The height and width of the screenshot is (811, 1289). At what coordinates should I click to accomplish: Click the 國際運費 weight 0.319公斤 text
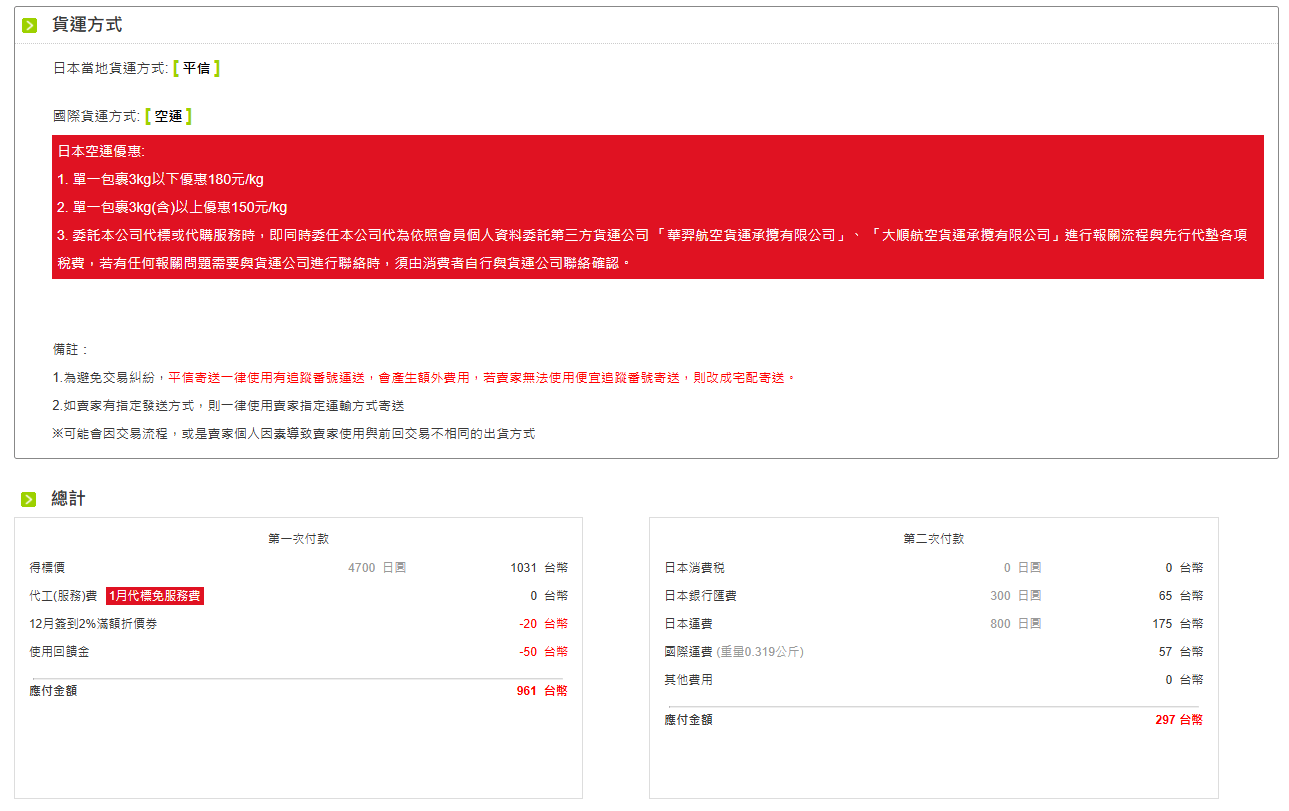click(760, 652)
